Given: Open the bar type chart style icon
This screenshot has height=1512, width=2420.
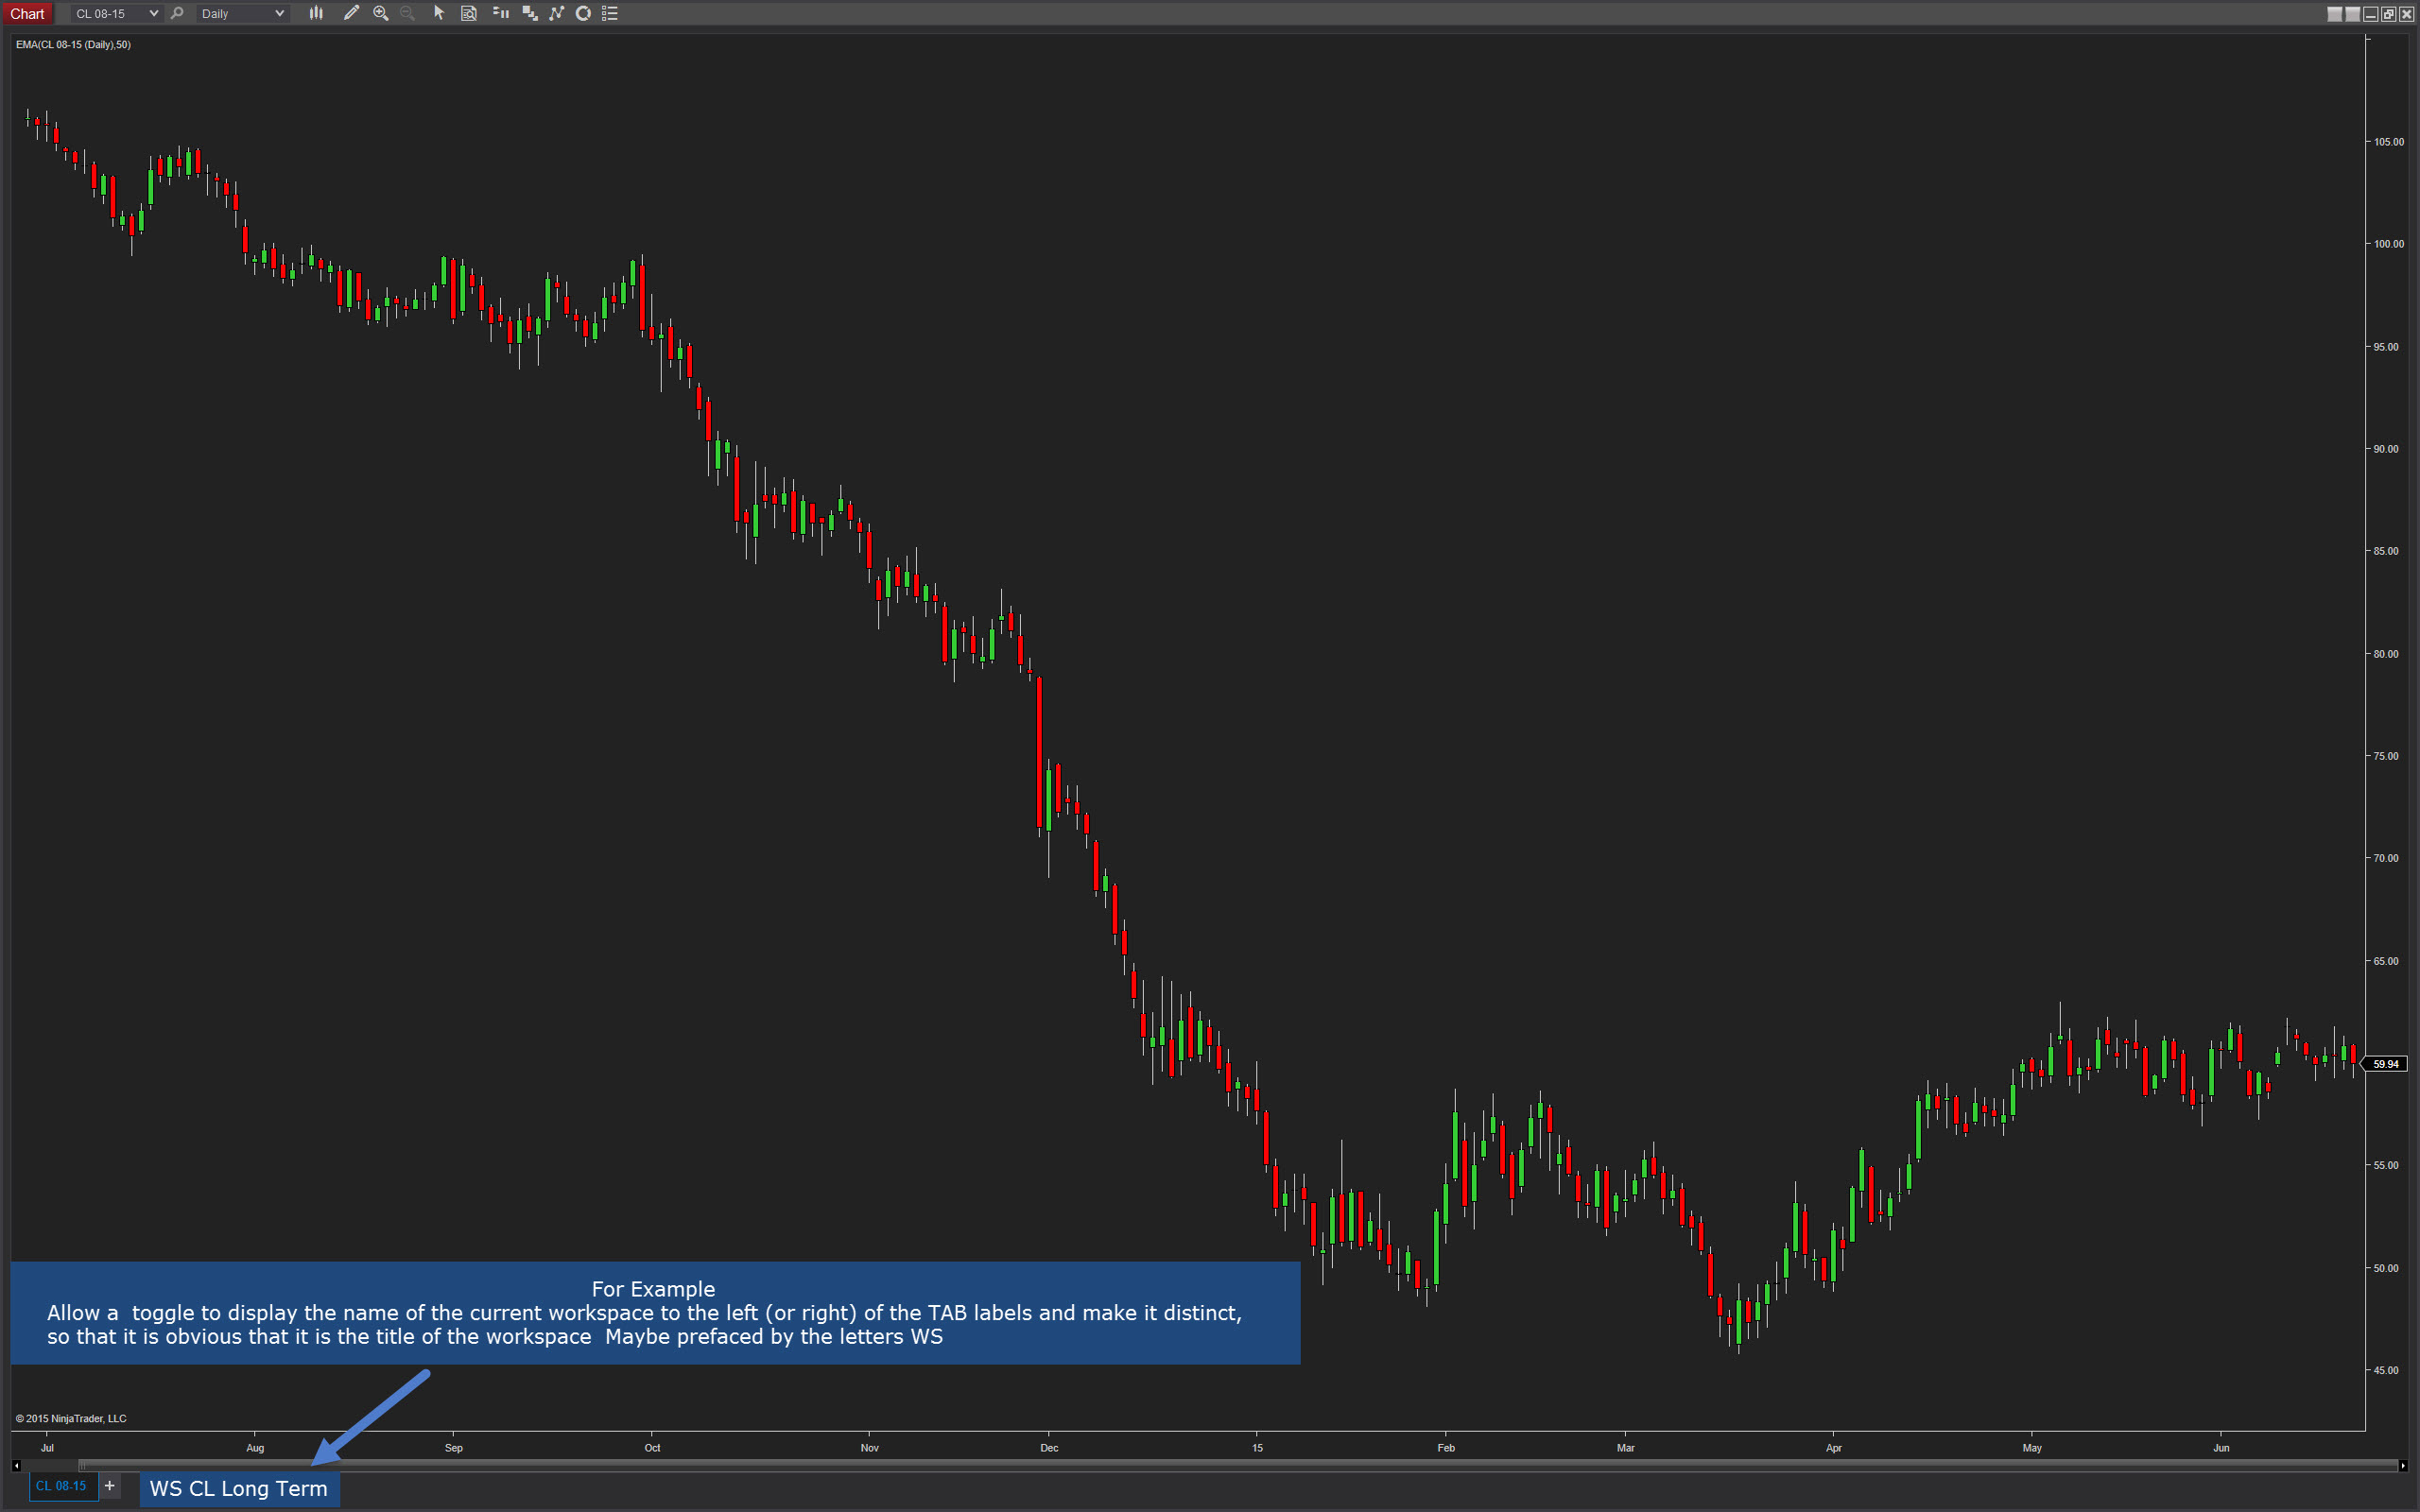Looking at the screenshot, I should [316, 13].
